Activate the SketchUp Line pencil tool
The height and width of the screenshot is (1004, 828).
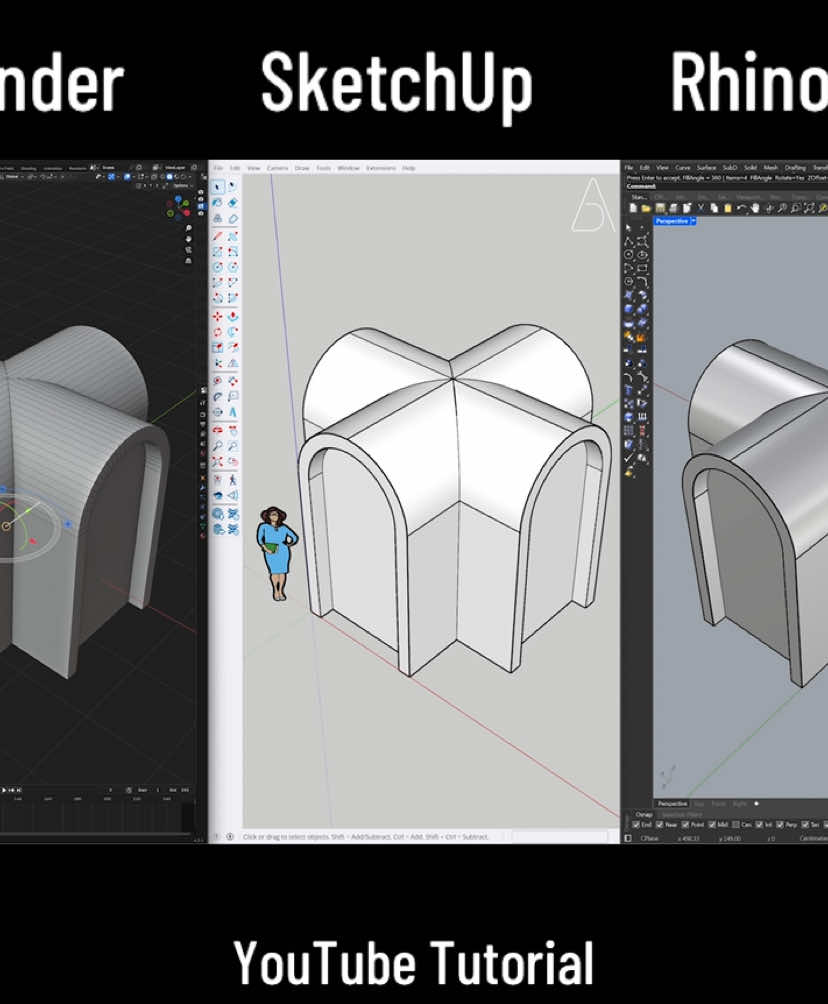(x=217, y=236)
